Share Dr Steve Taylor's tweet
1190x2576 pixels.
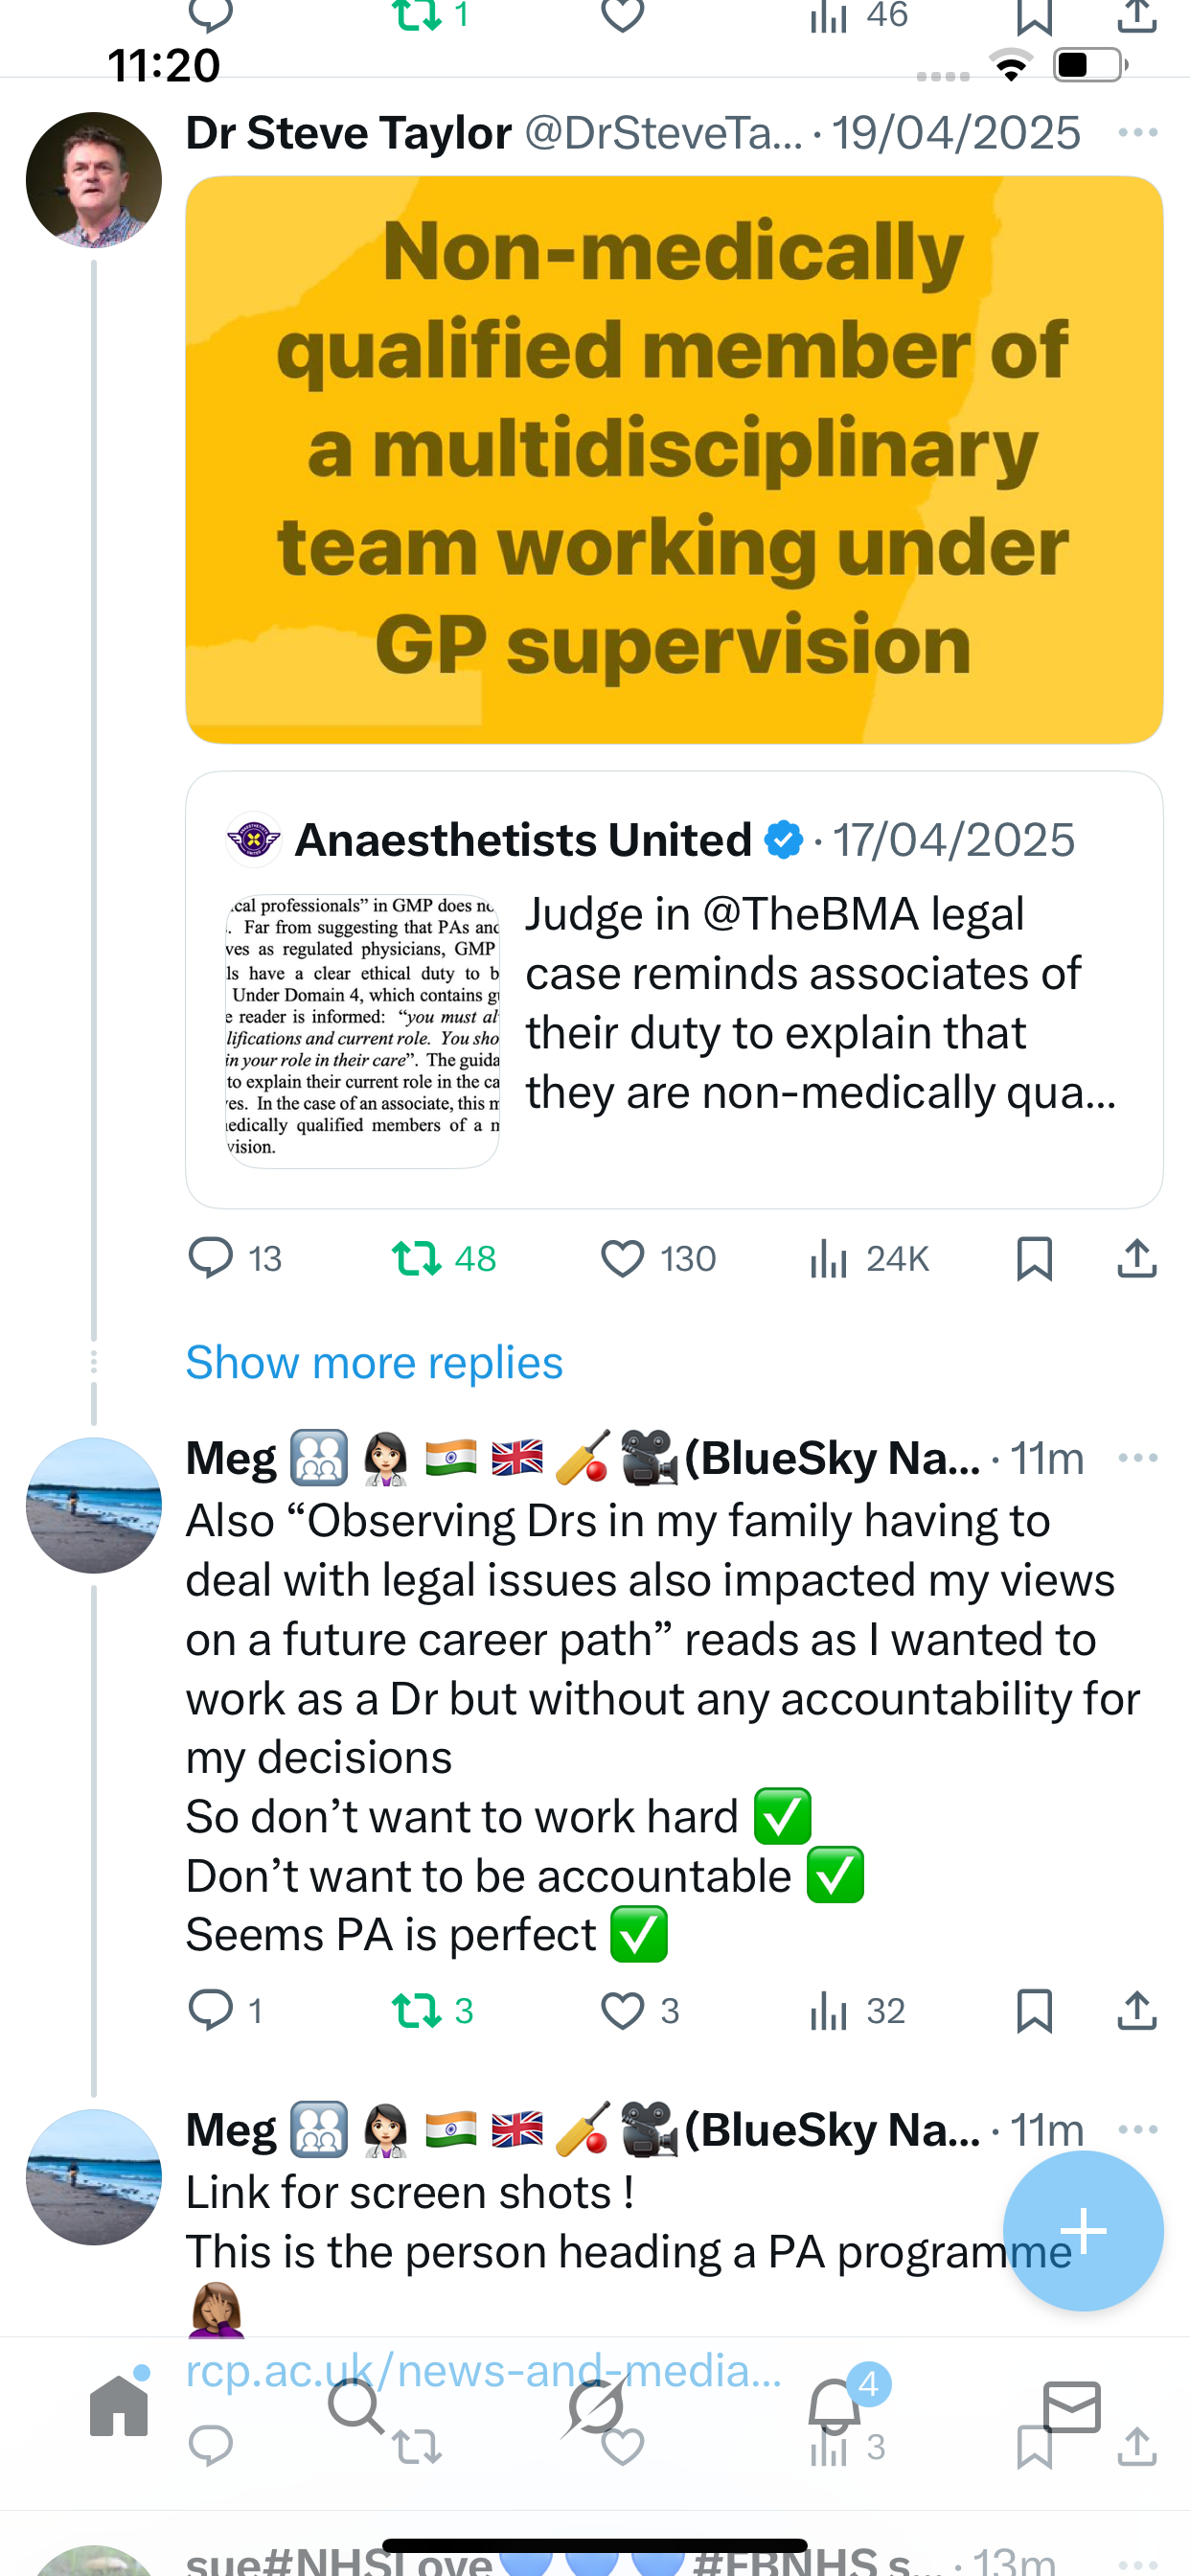pyautogui.click(x=1136, y=1258)
